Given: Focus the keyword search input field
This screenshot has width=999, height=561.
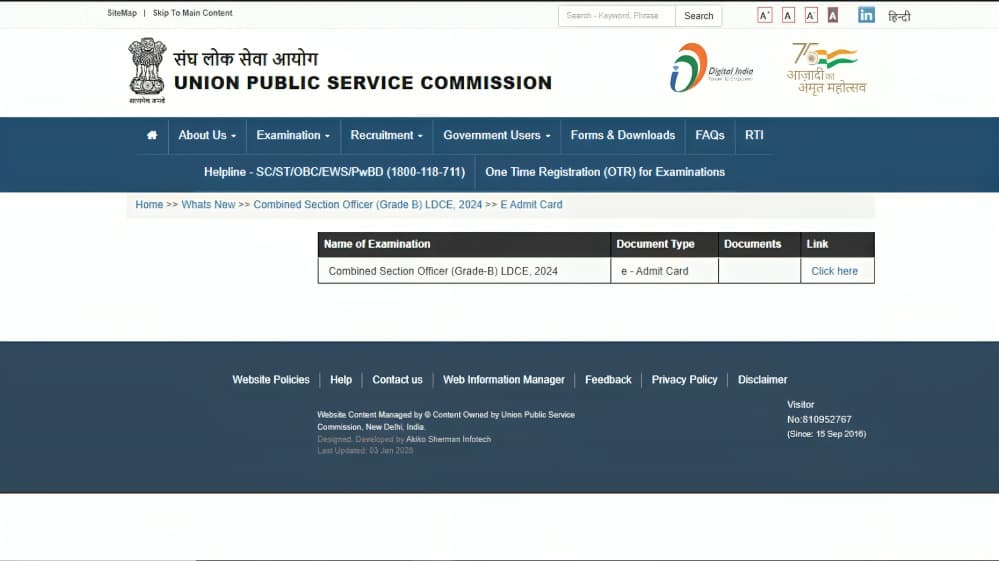Looking at the screenshot, I should pyautogui.click(x=617, y=16).
